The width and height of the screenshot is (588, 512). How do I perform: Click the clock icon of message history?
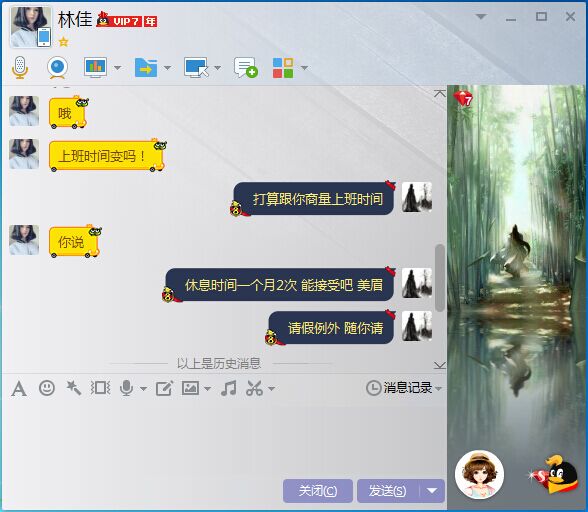pos(373,388)
